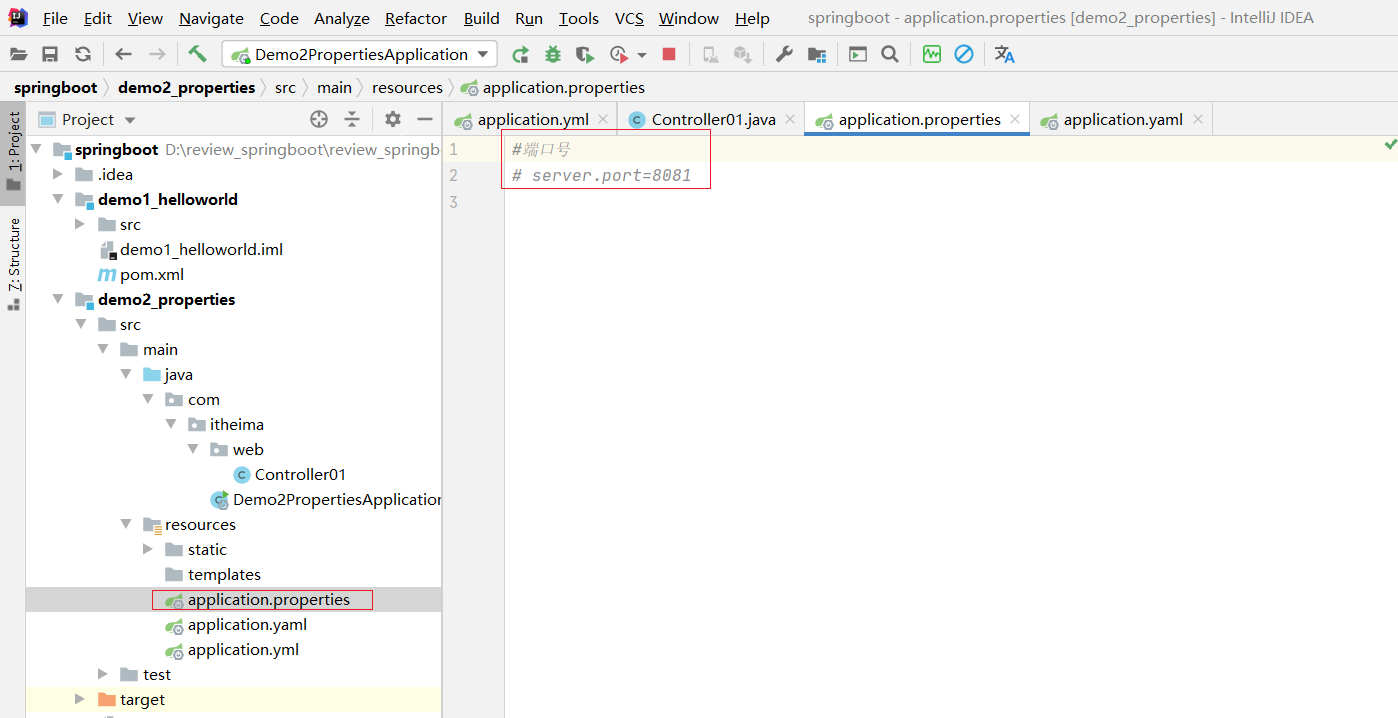Click the Search Everywhere magnifier icon
The height and width of the screenshot is (718, 1398).
pos(889,54)
